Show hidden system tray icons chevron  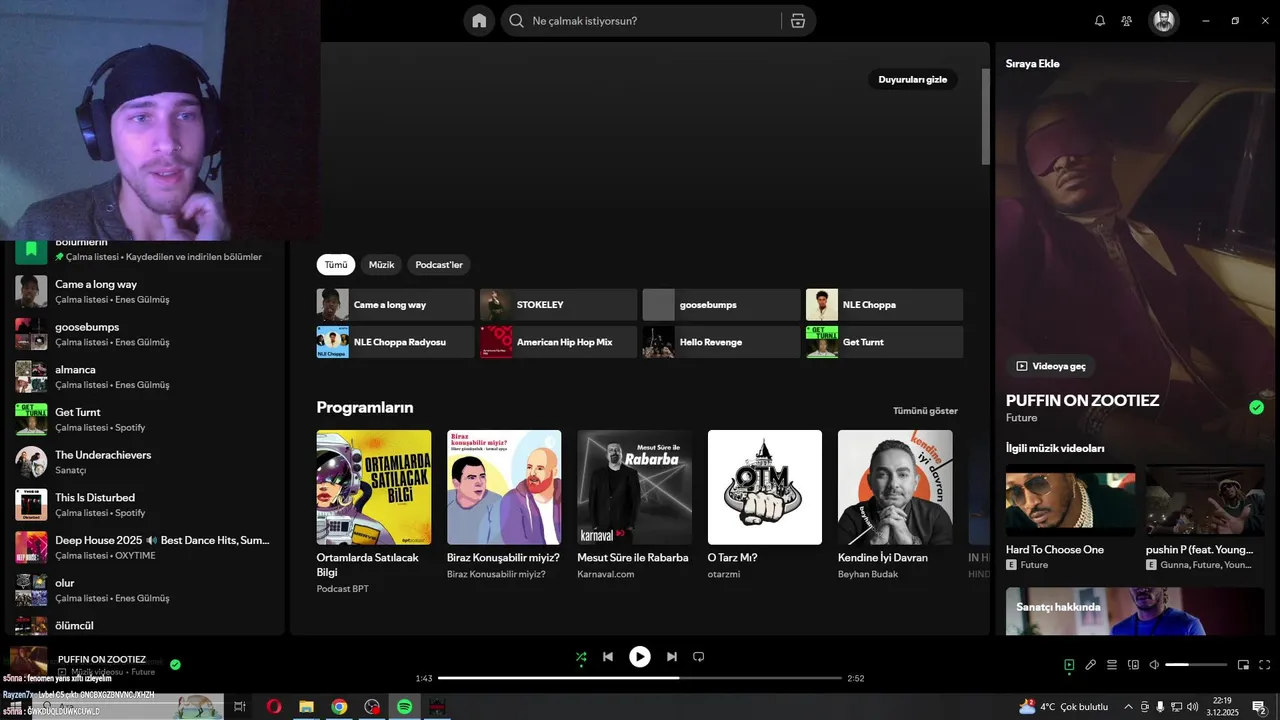1129,707
